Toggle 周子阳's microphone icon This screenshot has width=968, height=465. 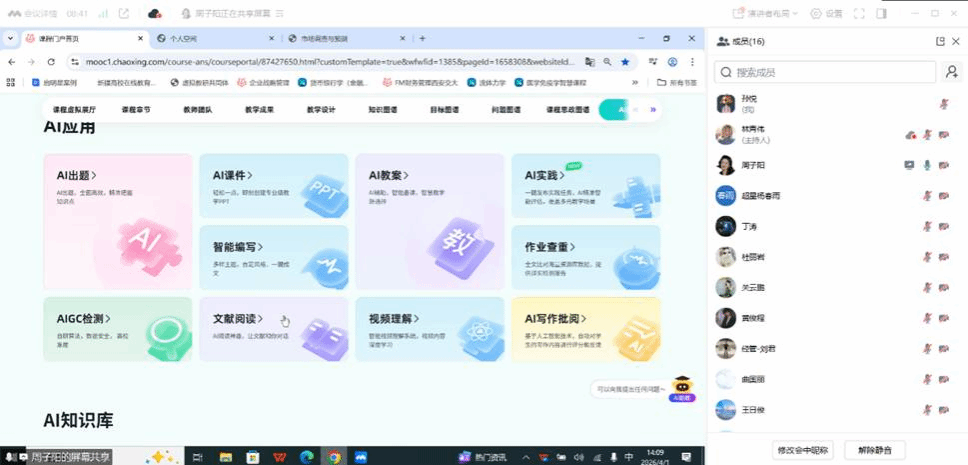click(x=927, y=165)
